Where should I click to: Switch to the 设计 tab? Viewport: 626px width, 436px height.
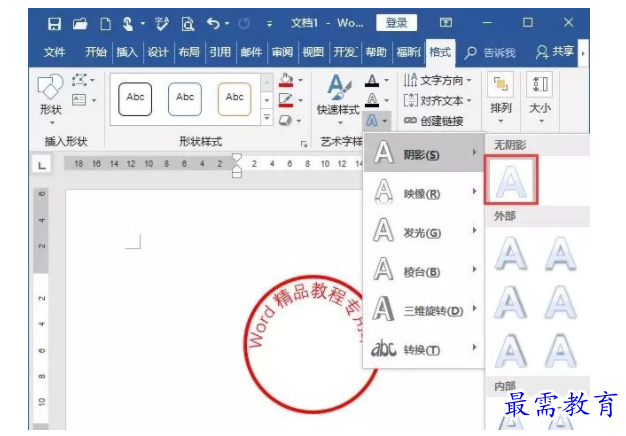(x=158, y=52)
